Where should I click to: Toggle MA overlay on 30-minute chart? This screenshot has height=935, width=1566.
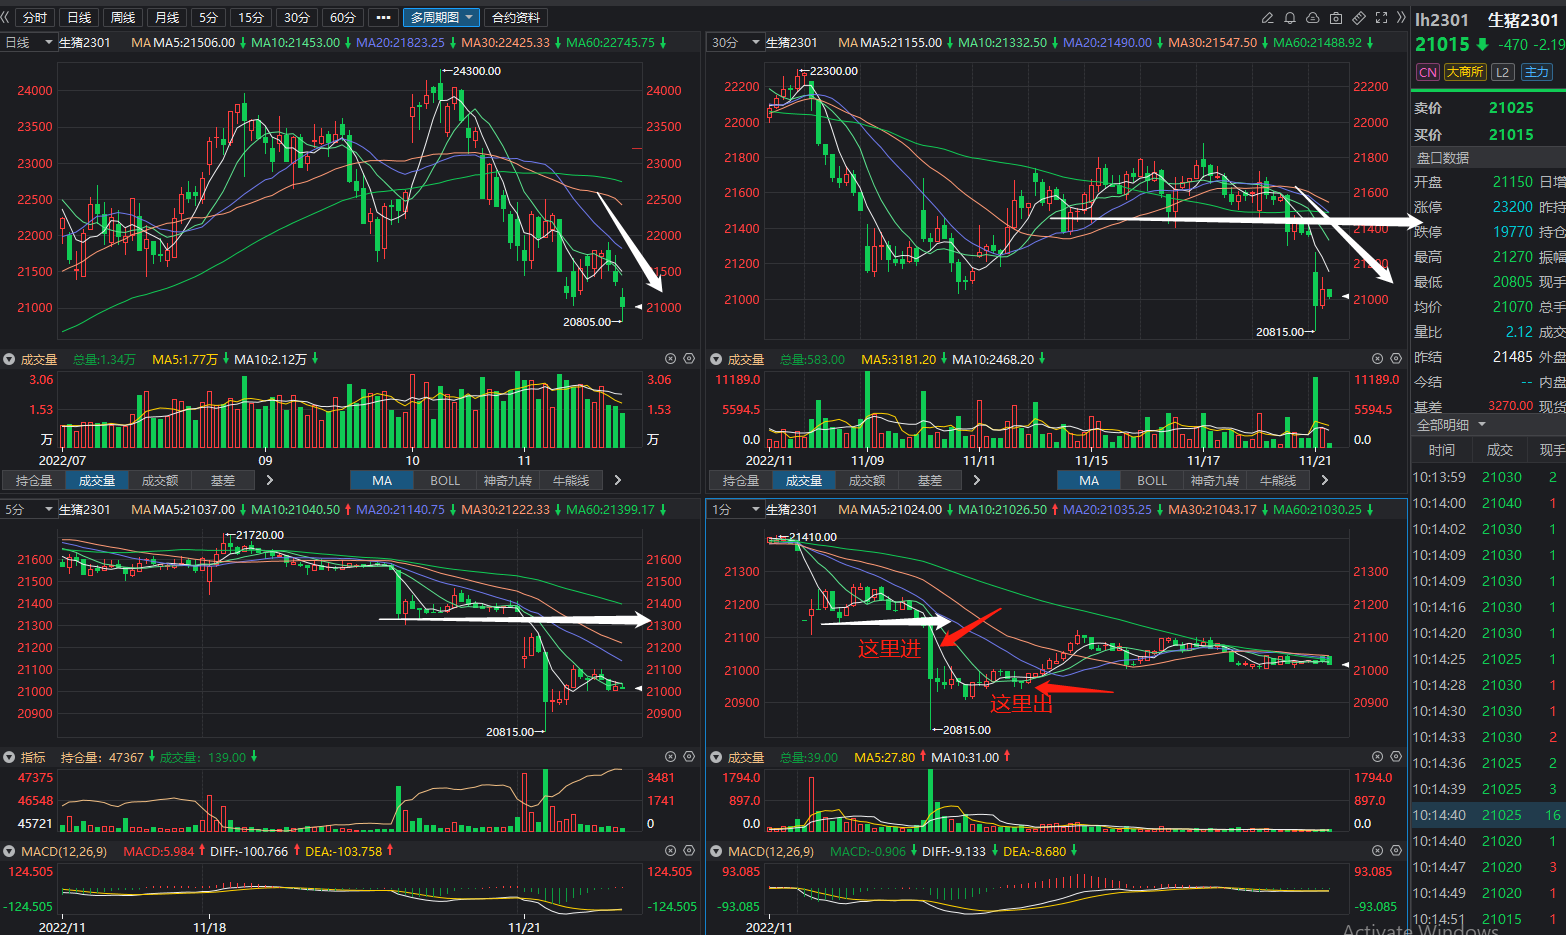pos(1089,481)
